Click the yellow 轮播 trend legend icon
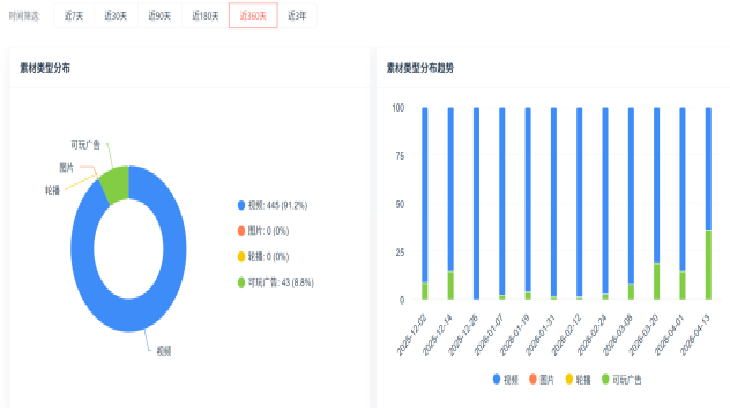Viewport: 730px width, 408px height. click(x=569, y=380)
